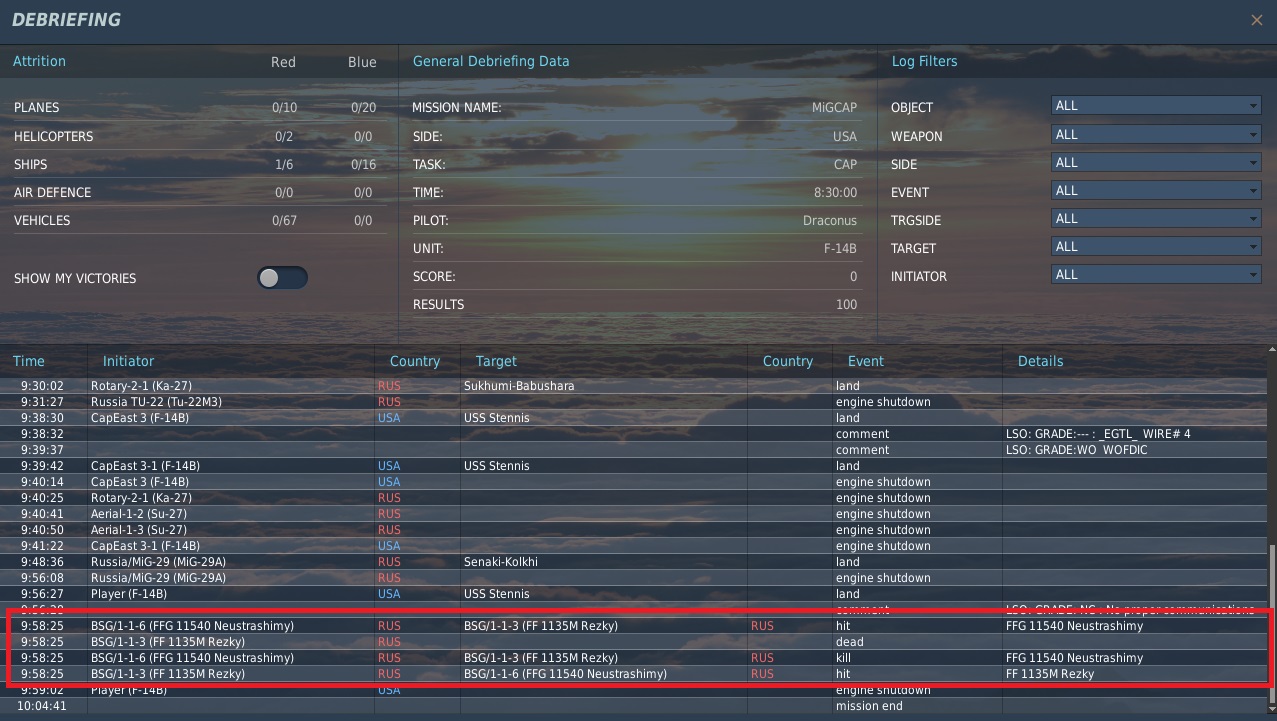This screenshot has width=1277, height=721.
Task: Close the Debriefing window
Action: (x=1256, y=20)
